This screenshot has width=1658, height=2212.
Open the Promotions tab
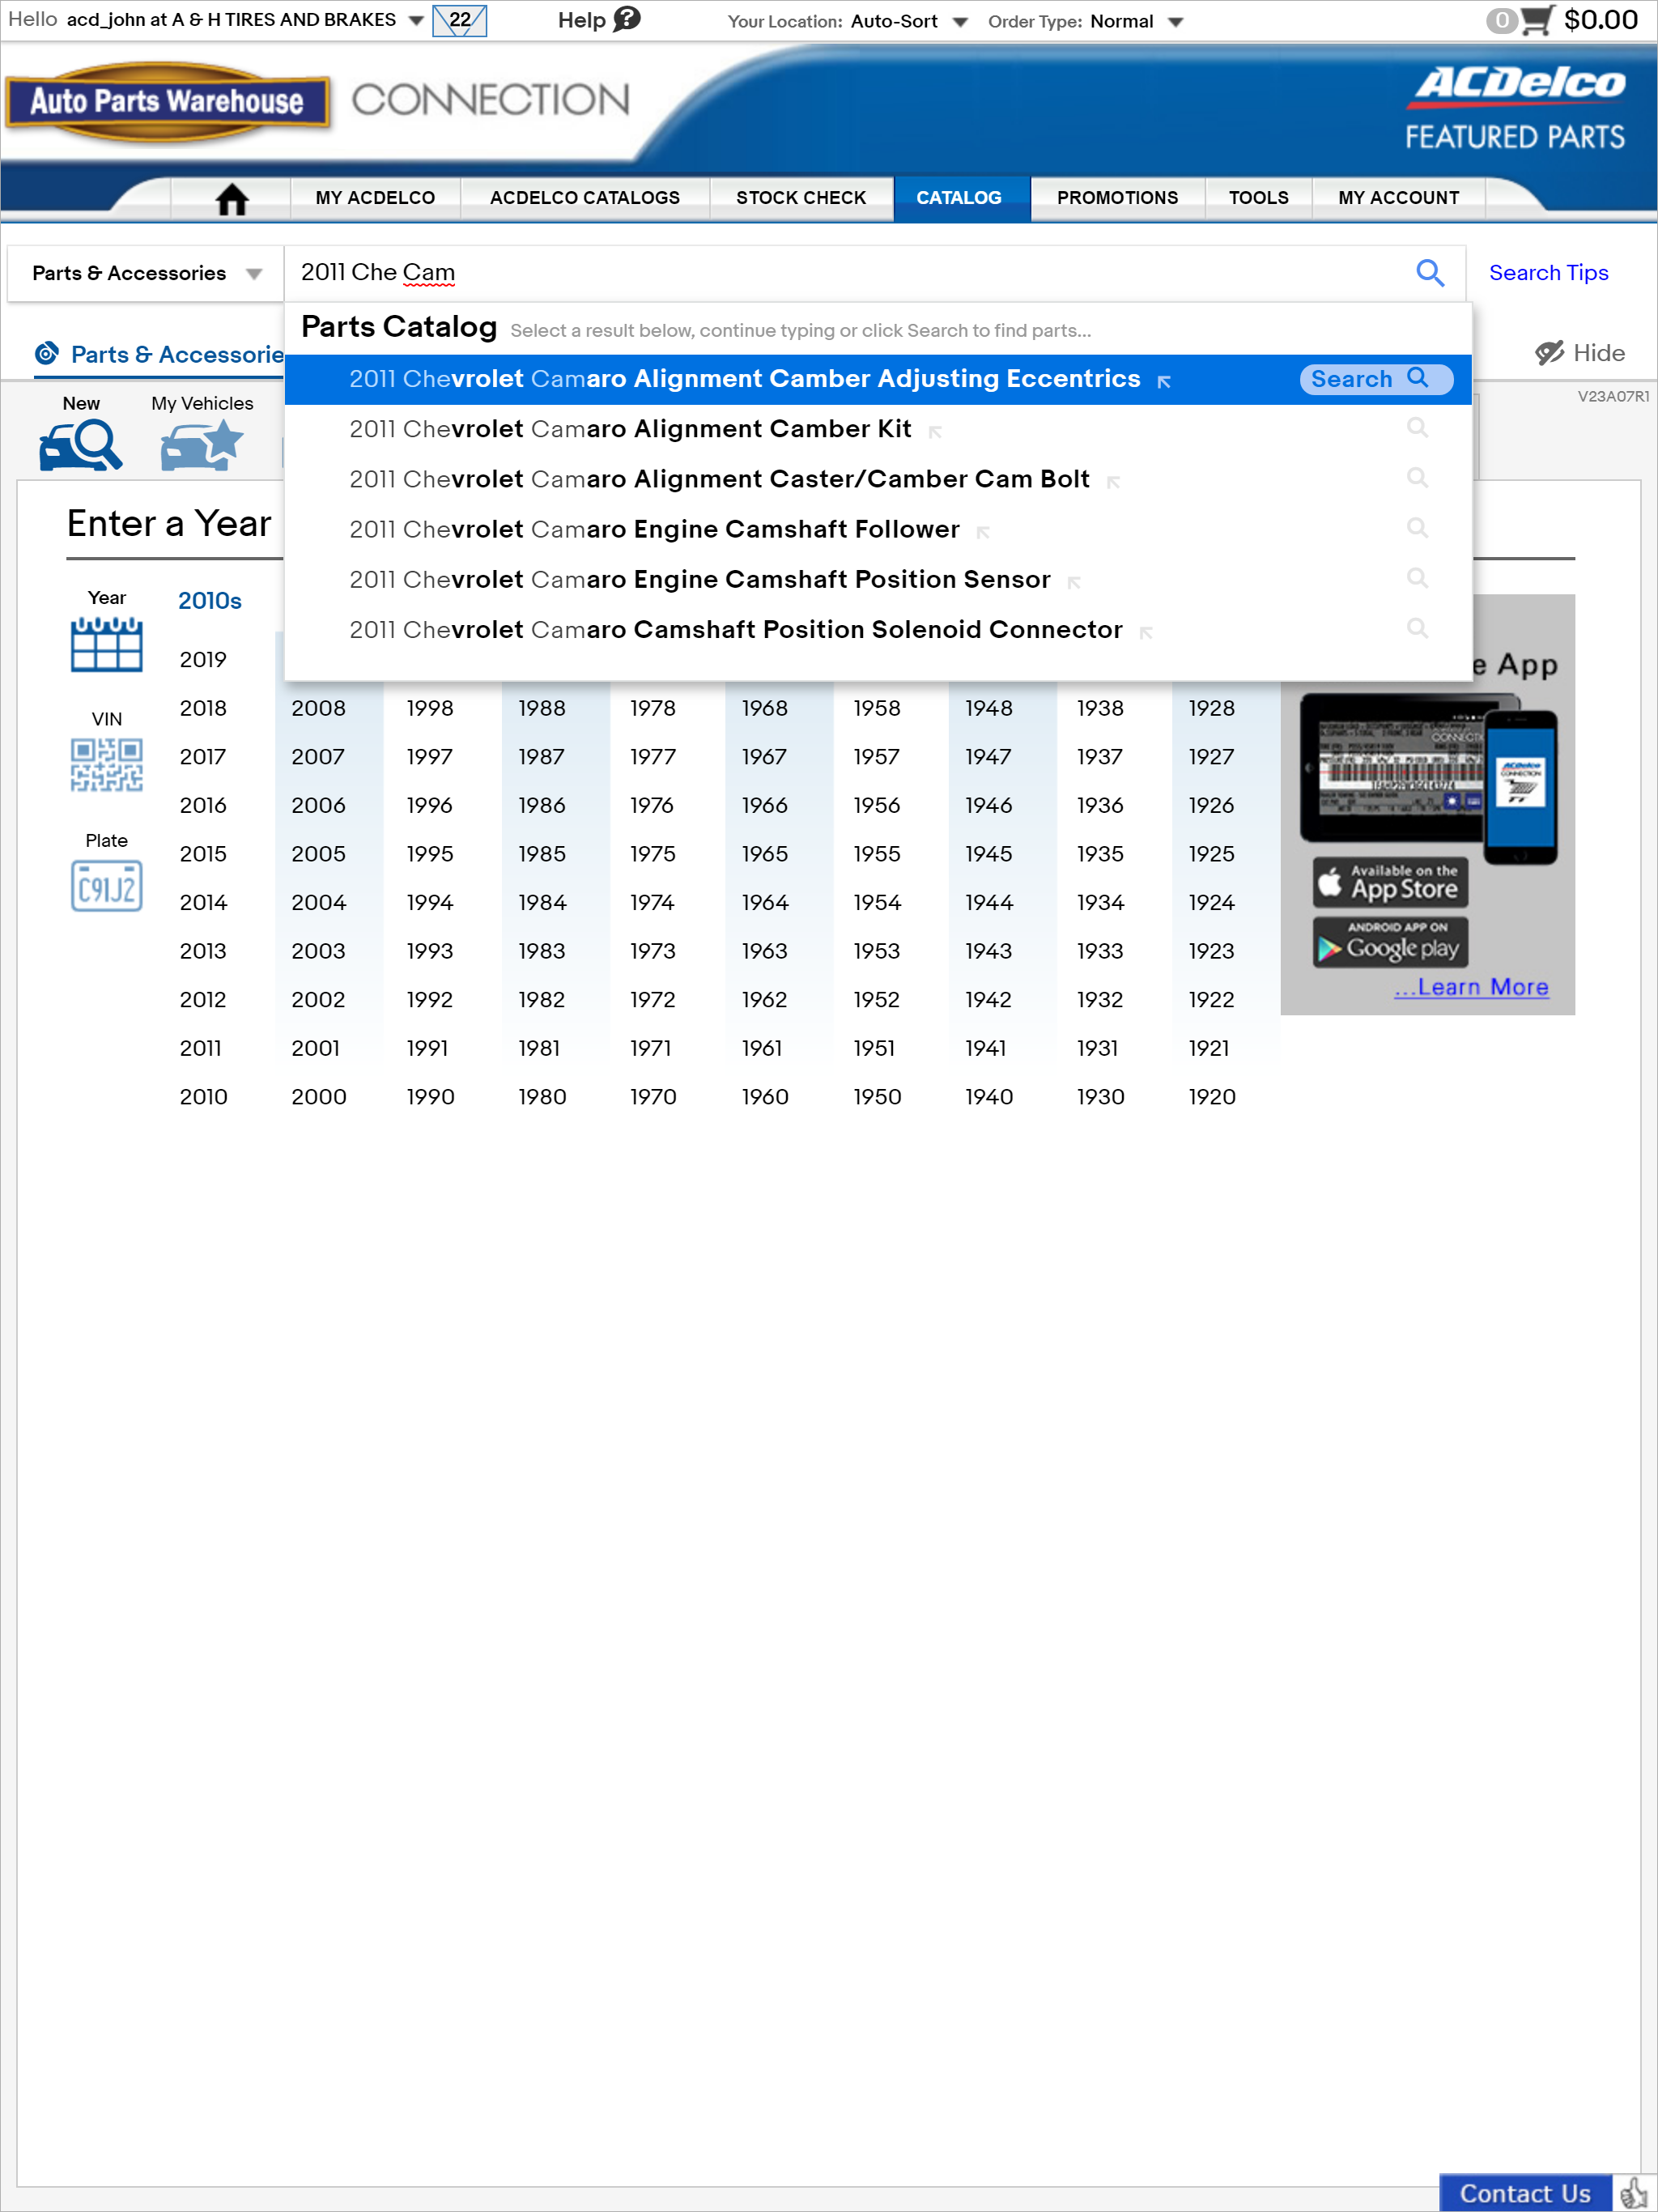point(1117,198)
